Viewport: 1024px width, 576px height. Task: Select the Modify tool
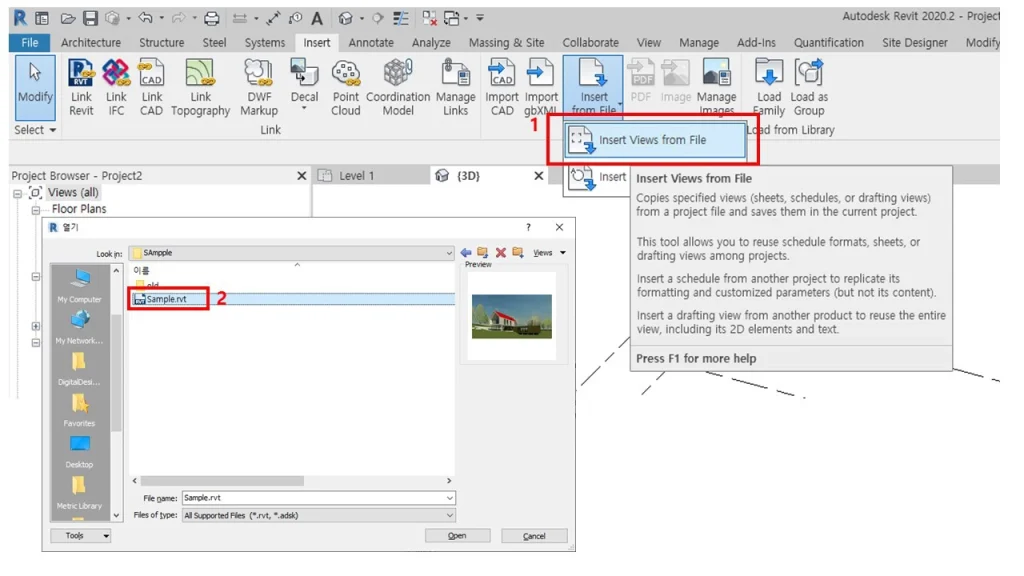(35, 88)
